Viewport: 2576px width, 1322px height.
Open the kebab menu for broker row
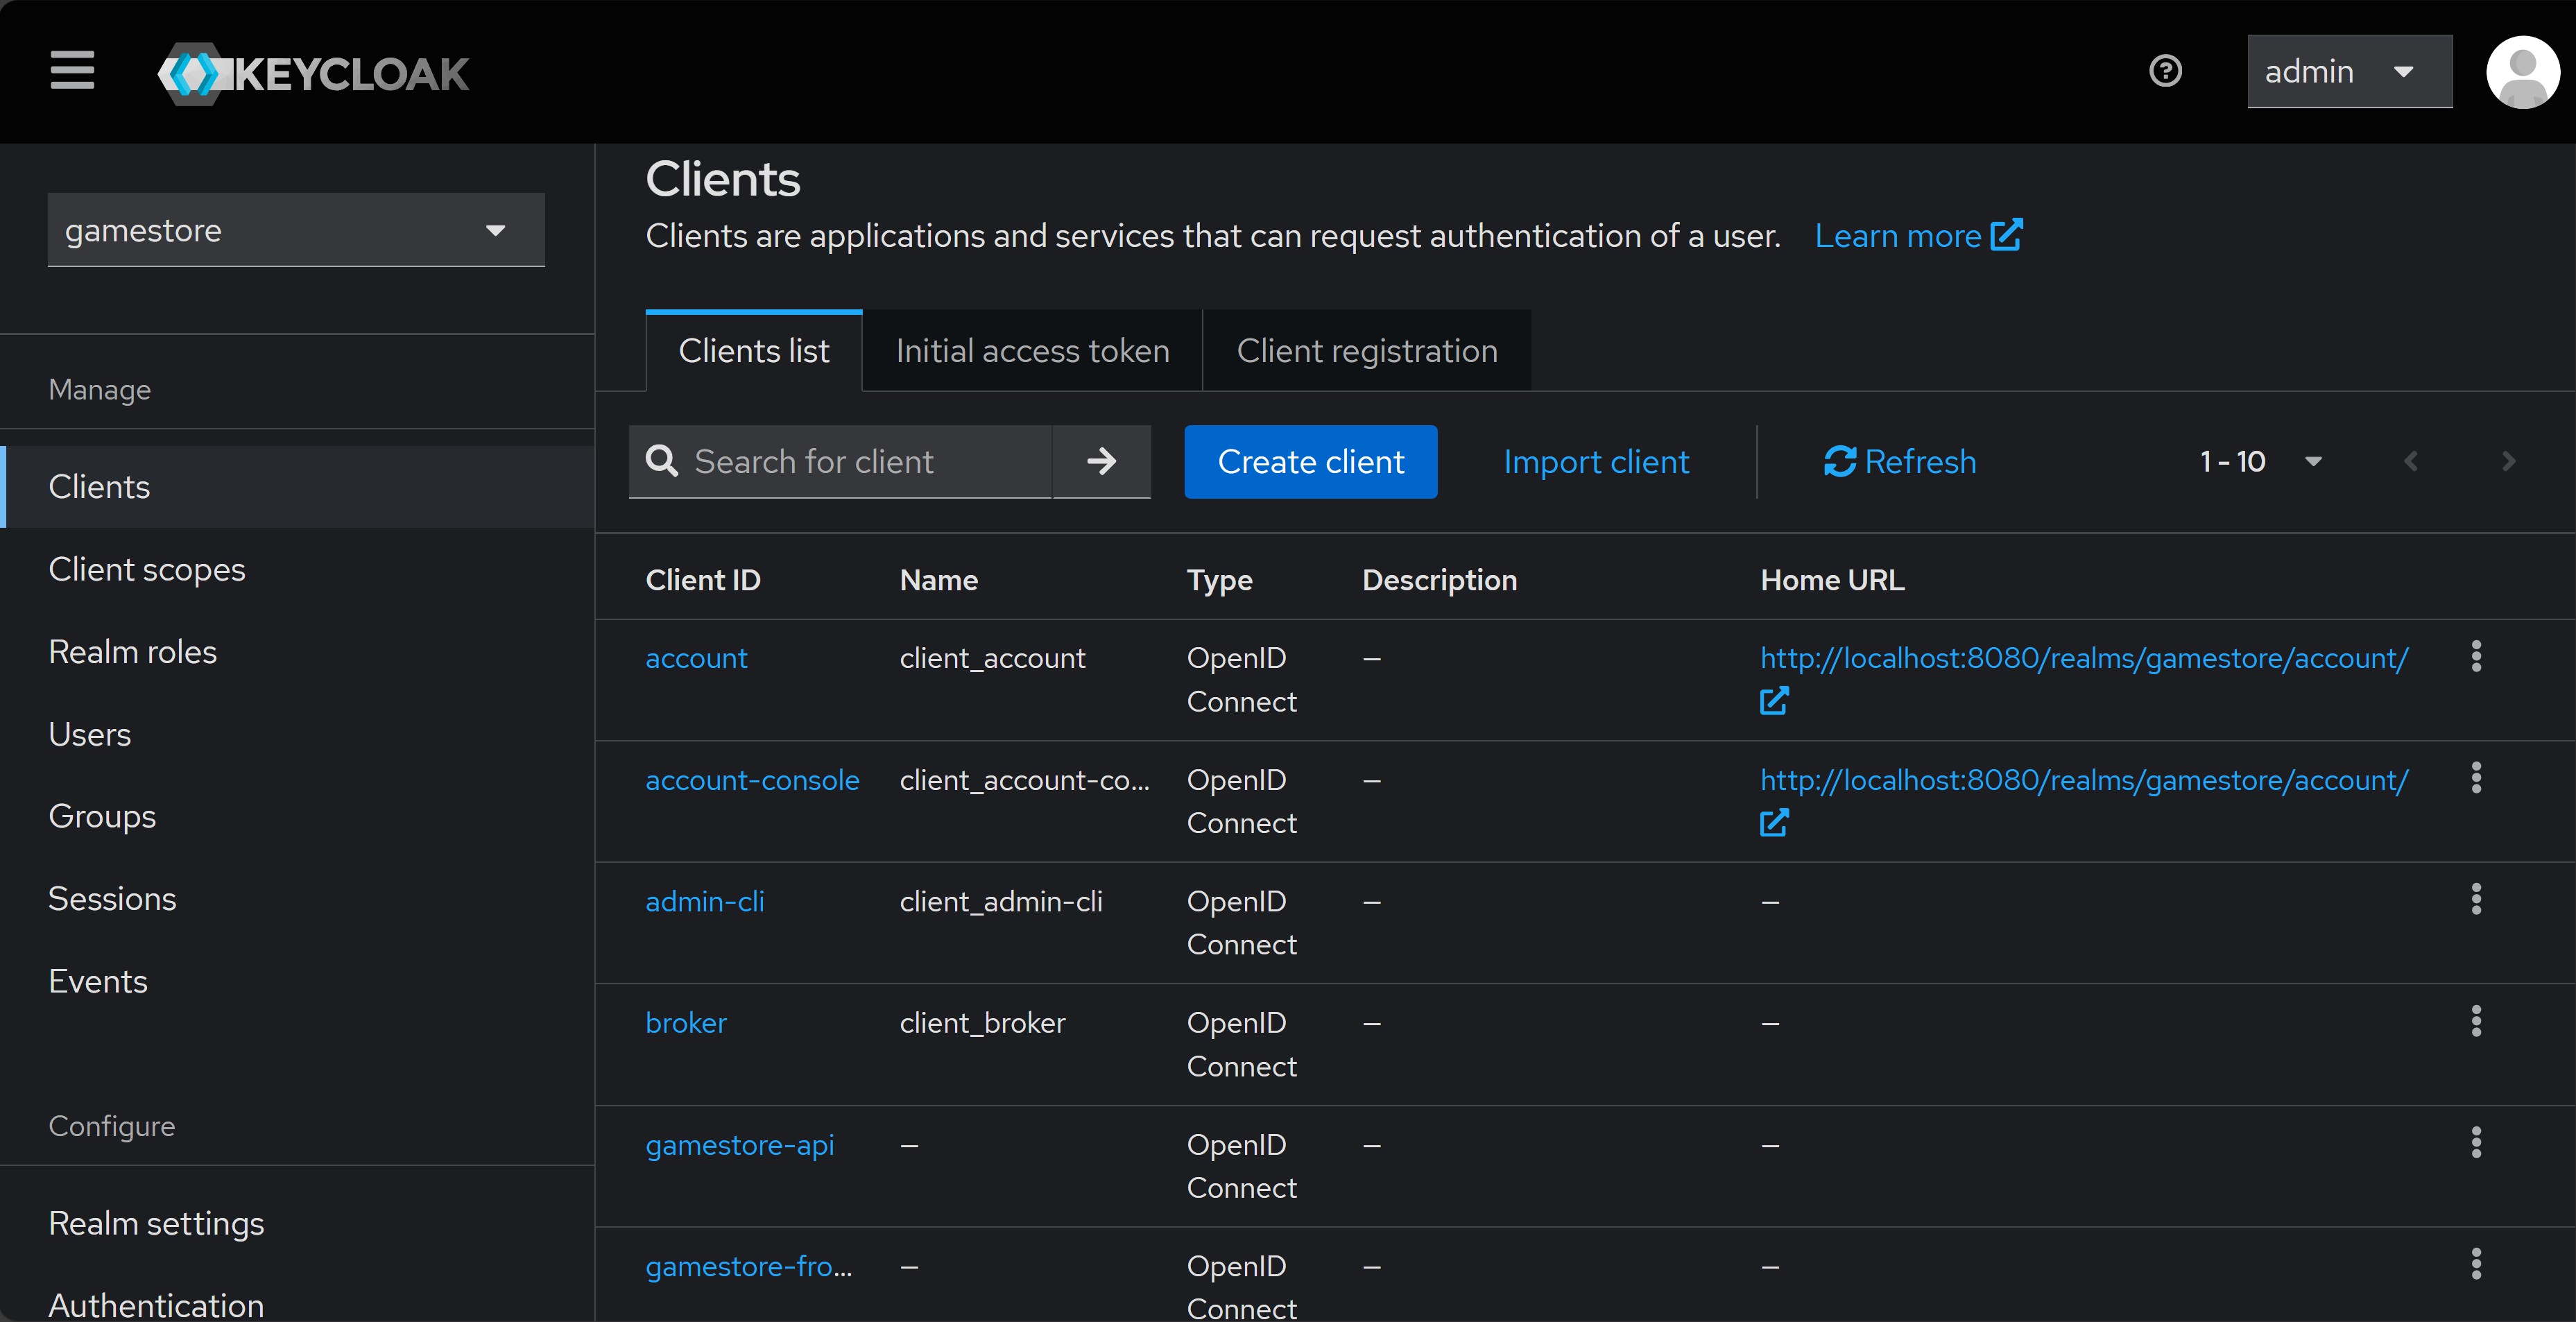point(2476,1021)
